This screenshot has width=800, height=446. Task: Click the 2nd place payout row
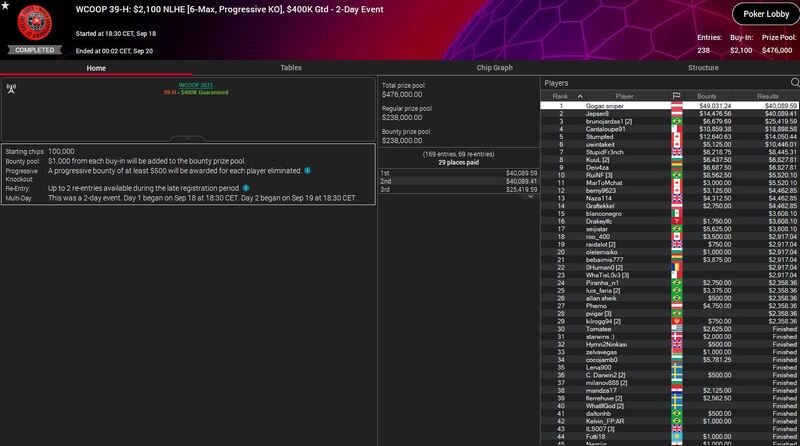point(459,181)
